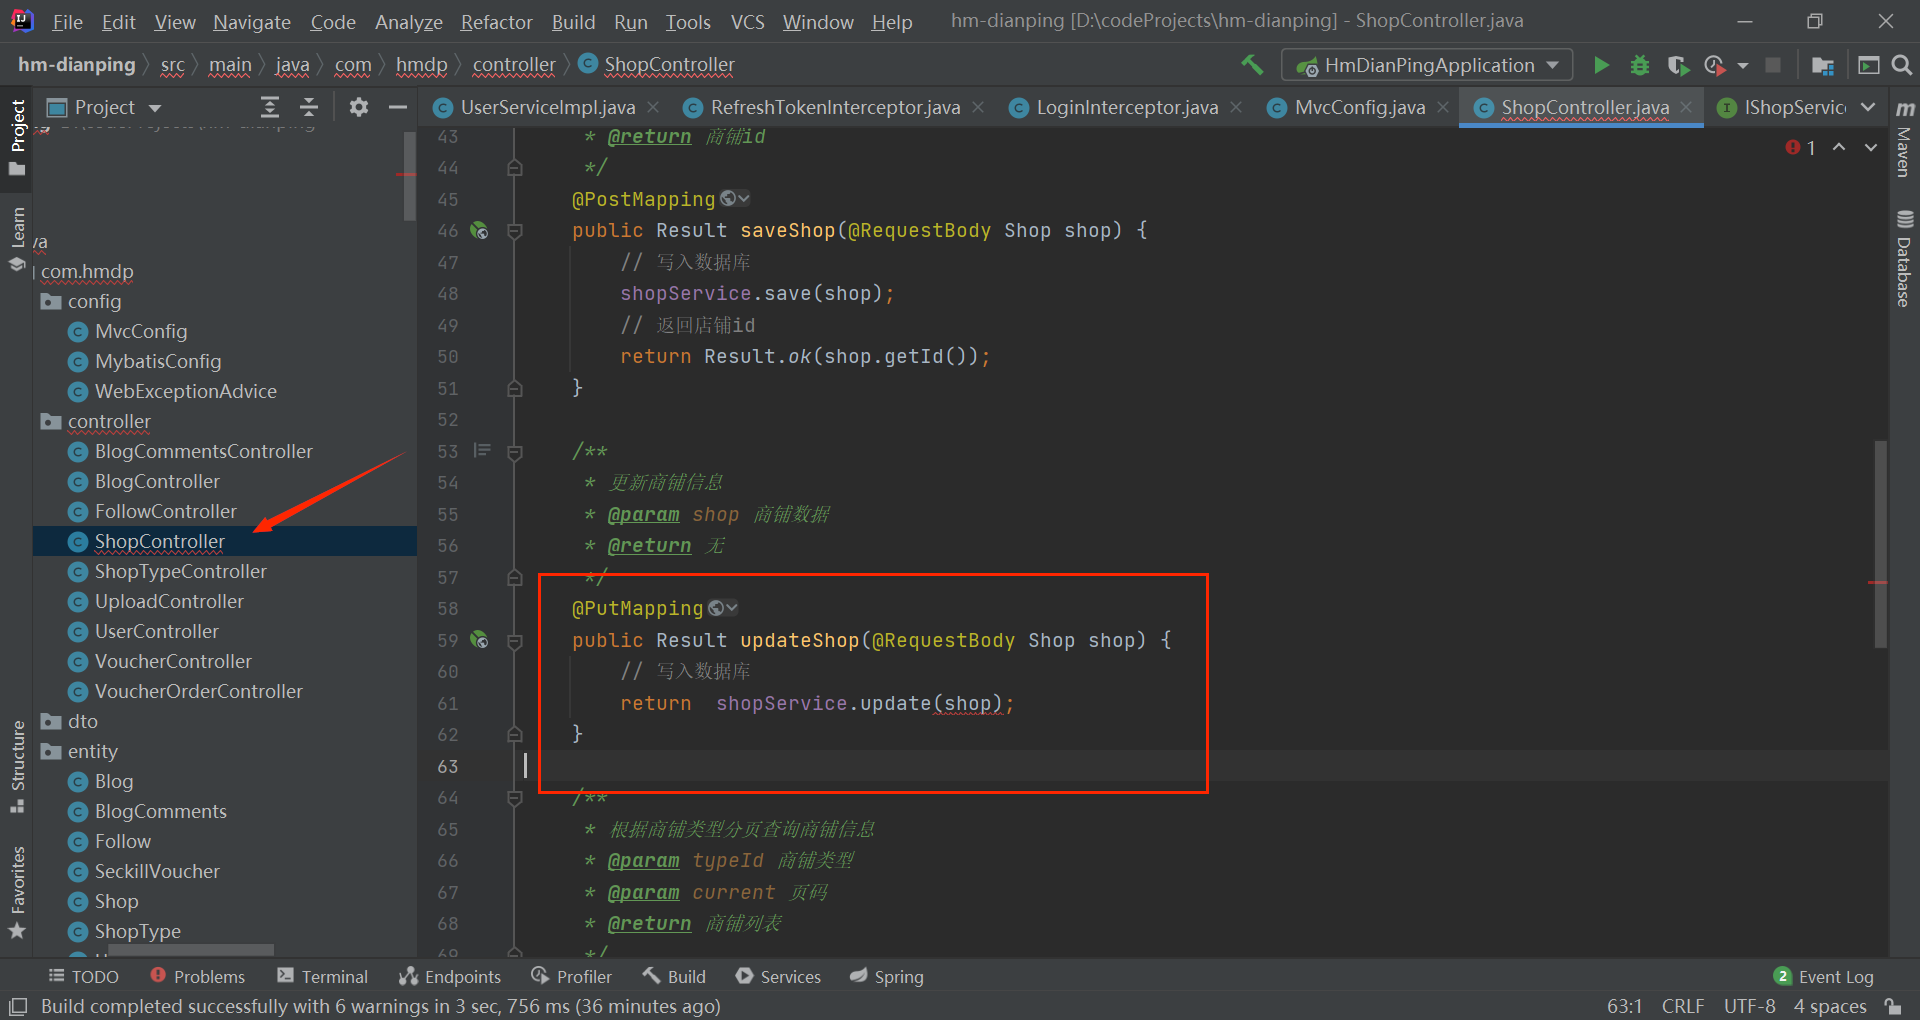This screenshot has height=1020, width=1921.
Task: Fold the Javadoc comment at line 53
Action: coord(515,452)
